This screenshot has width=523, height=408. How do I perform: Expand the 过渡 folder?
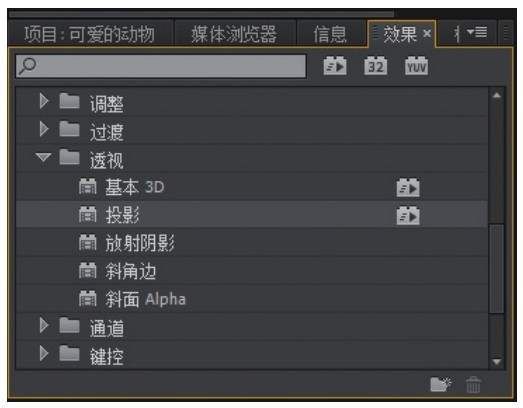coord(44,129)
